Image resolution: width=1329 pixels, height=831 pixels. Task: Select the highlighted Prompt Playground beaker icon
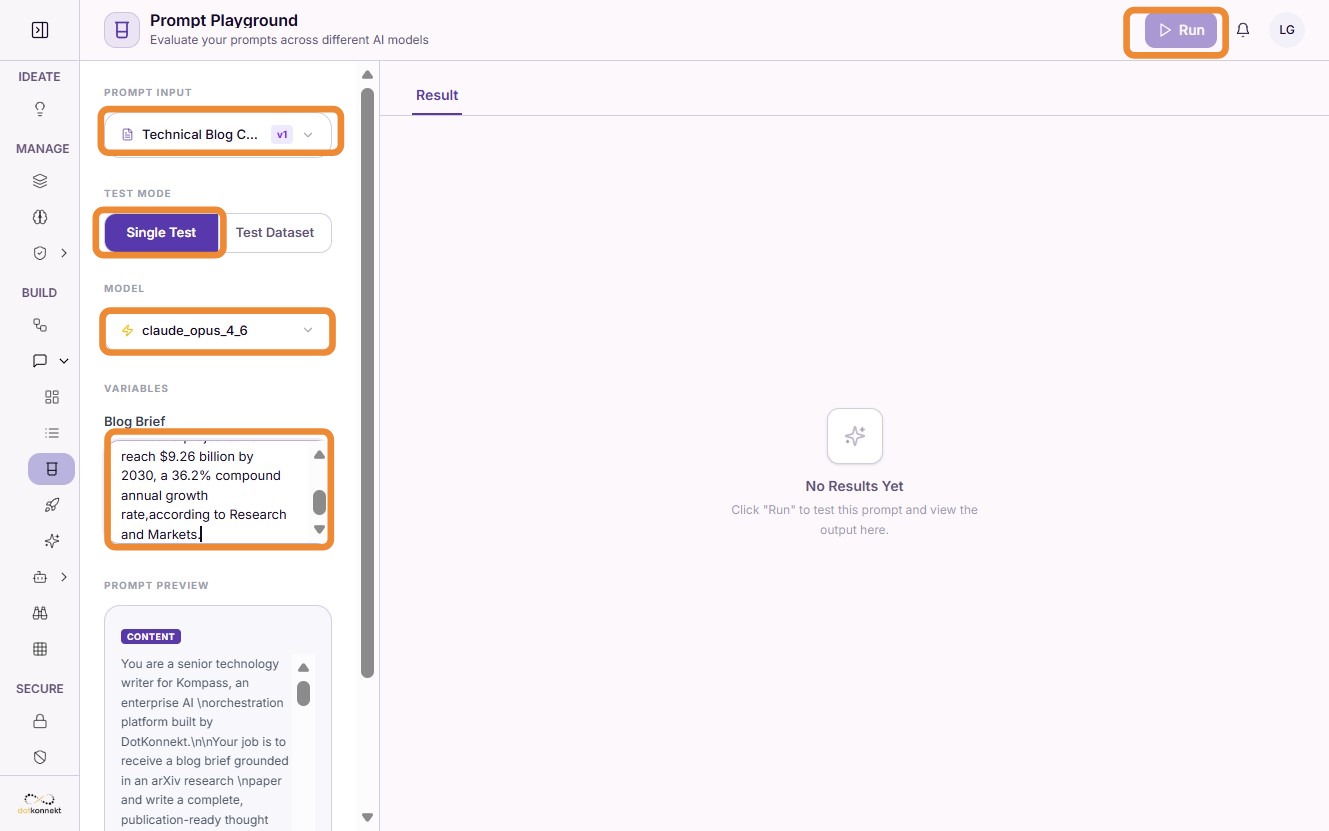click(52, 469)
